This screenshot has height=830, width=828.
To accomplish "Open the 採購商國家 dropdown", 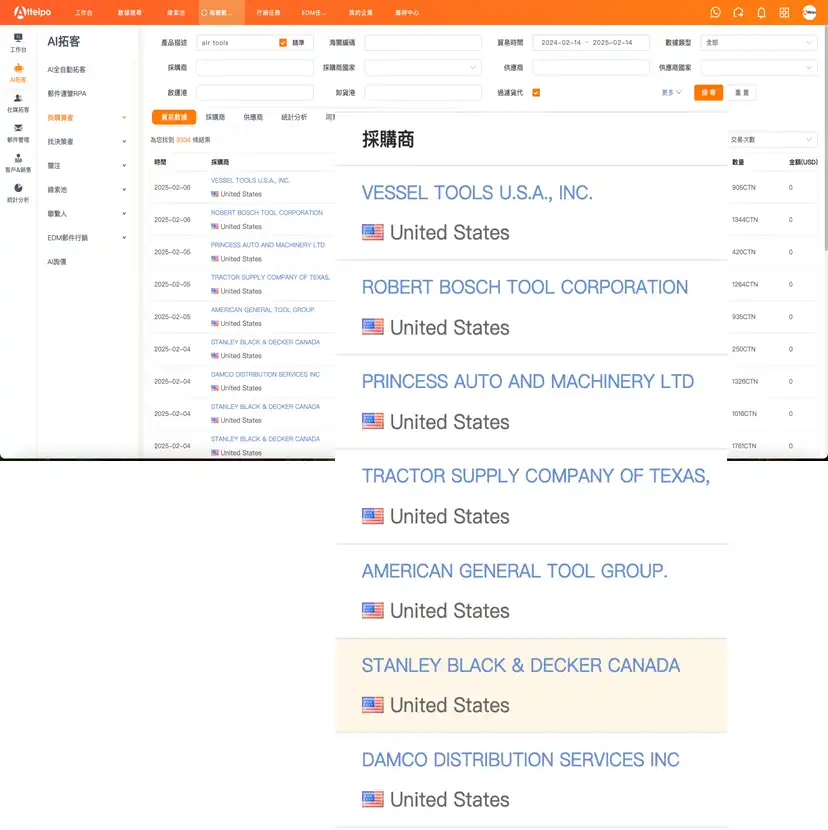I will point(422,68).
